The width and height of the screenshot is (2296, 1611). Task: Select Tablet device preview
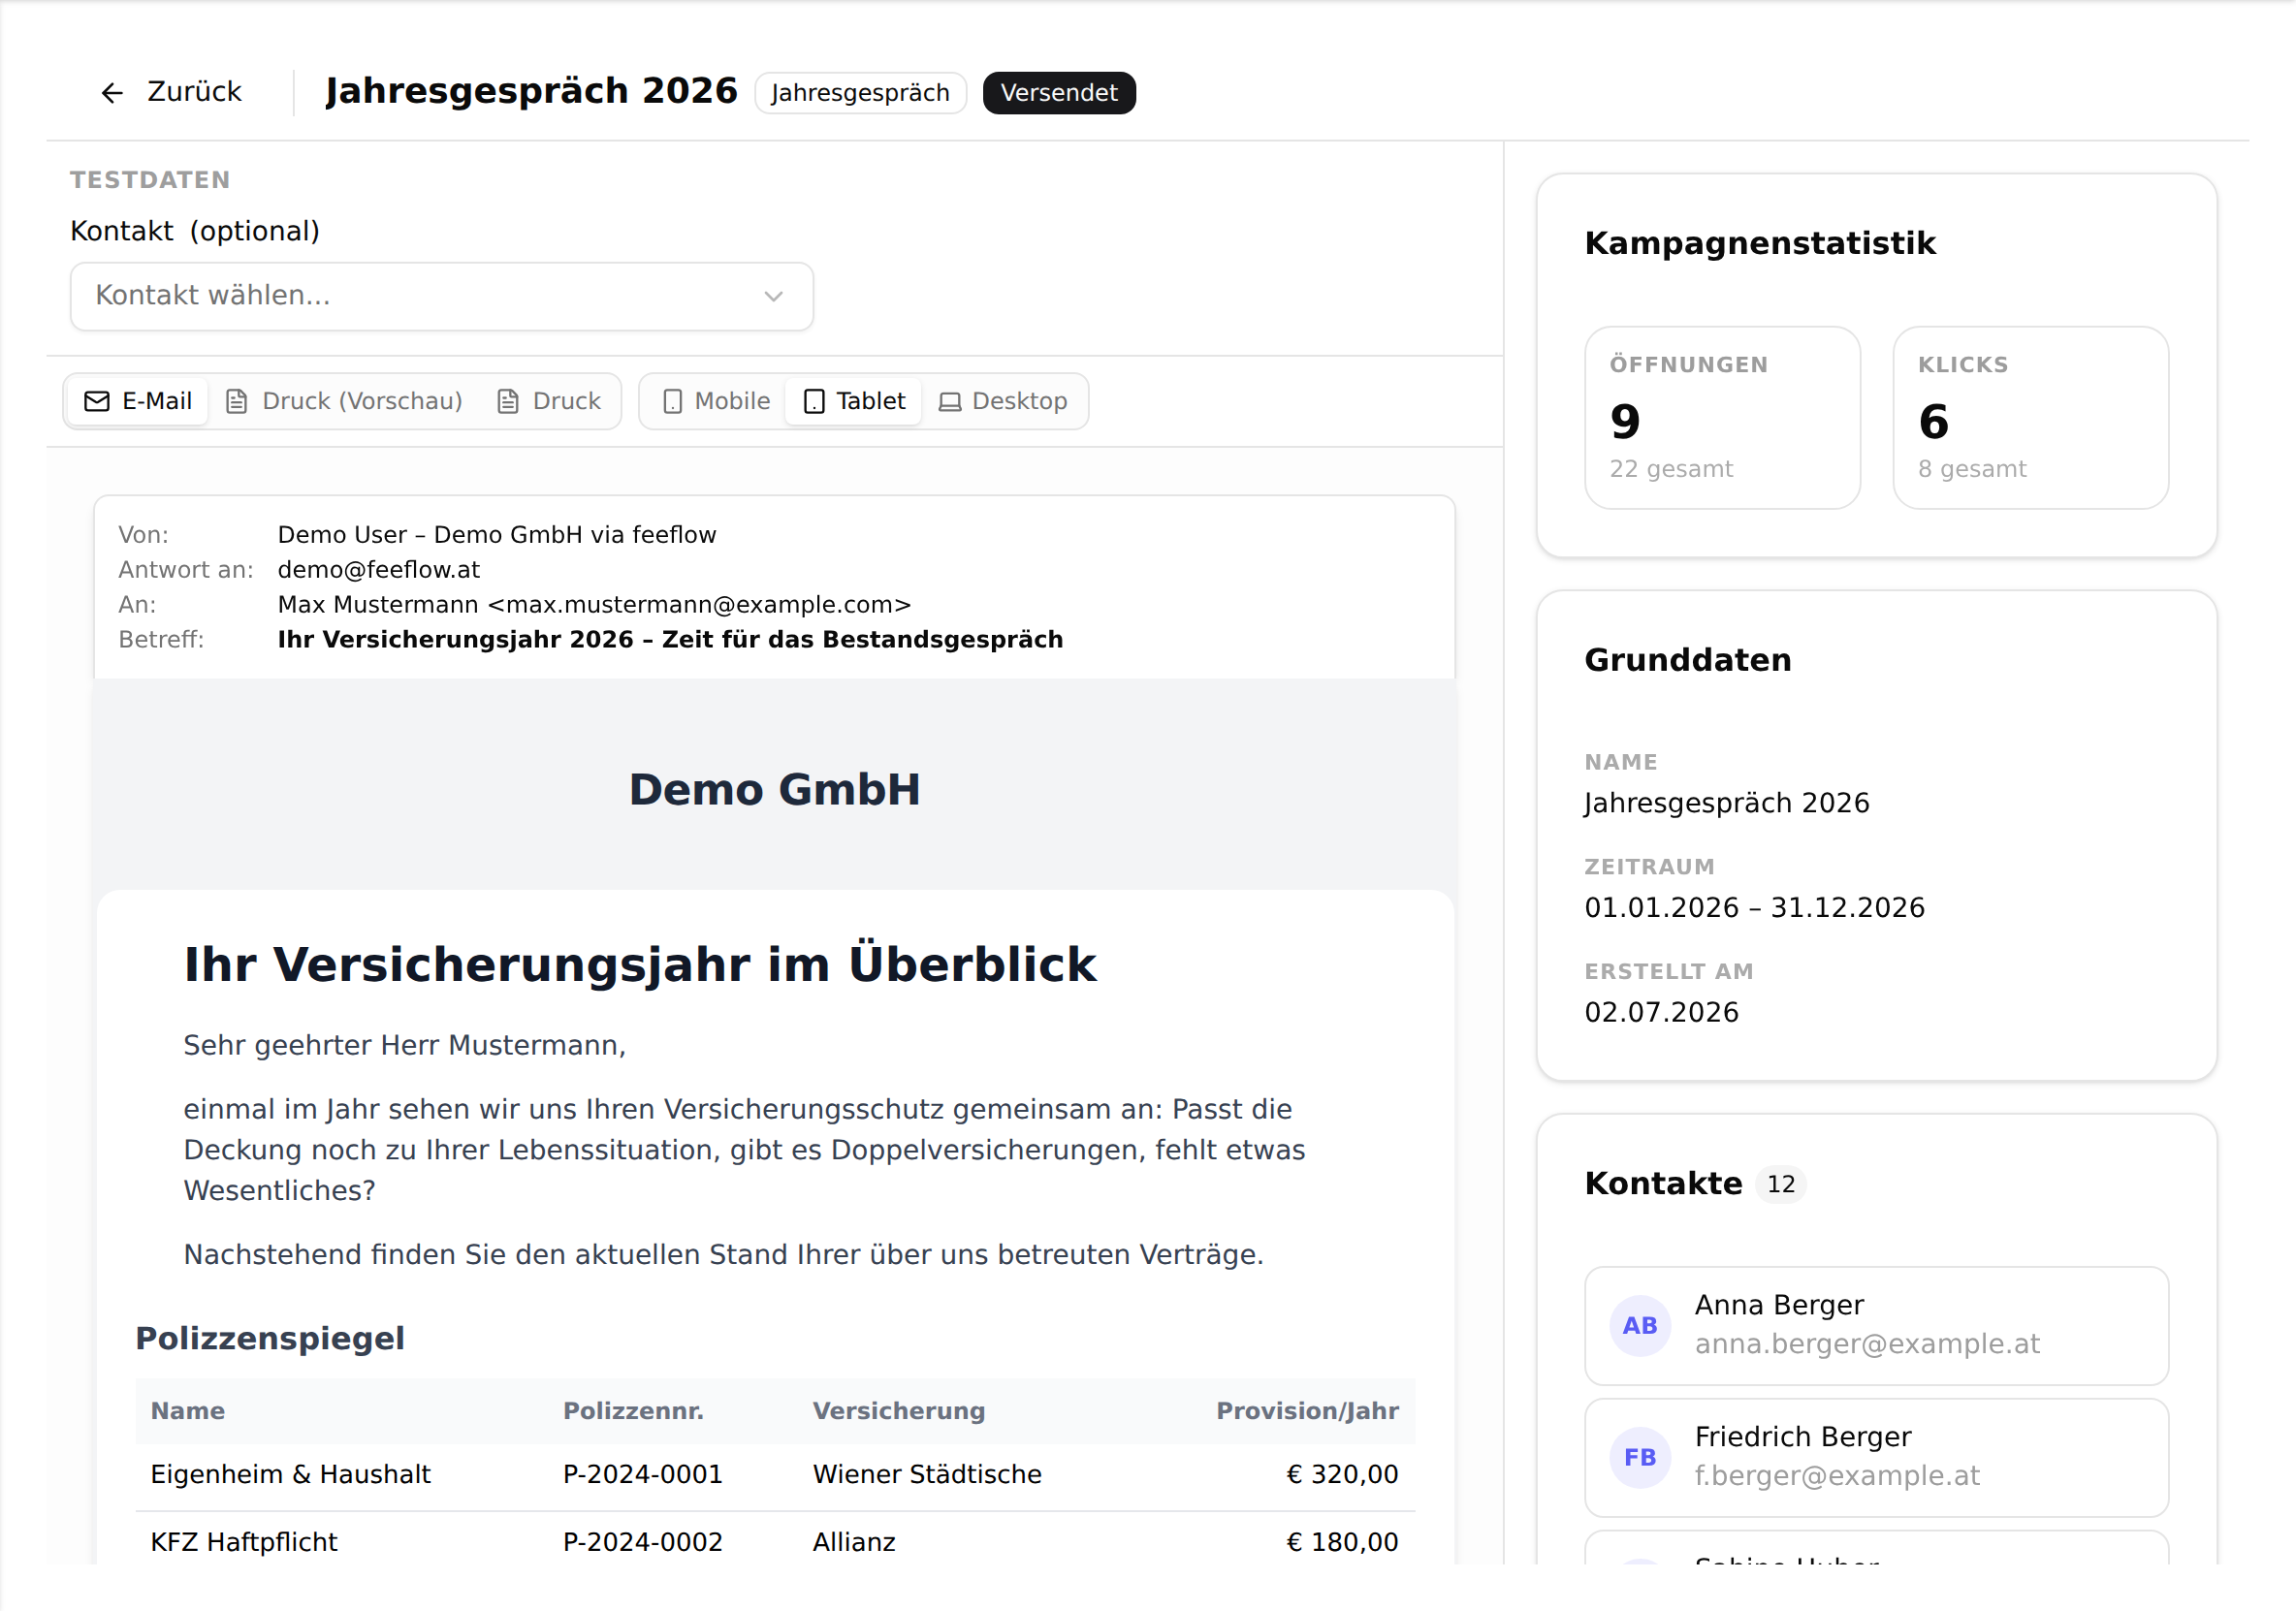point(854,401)
